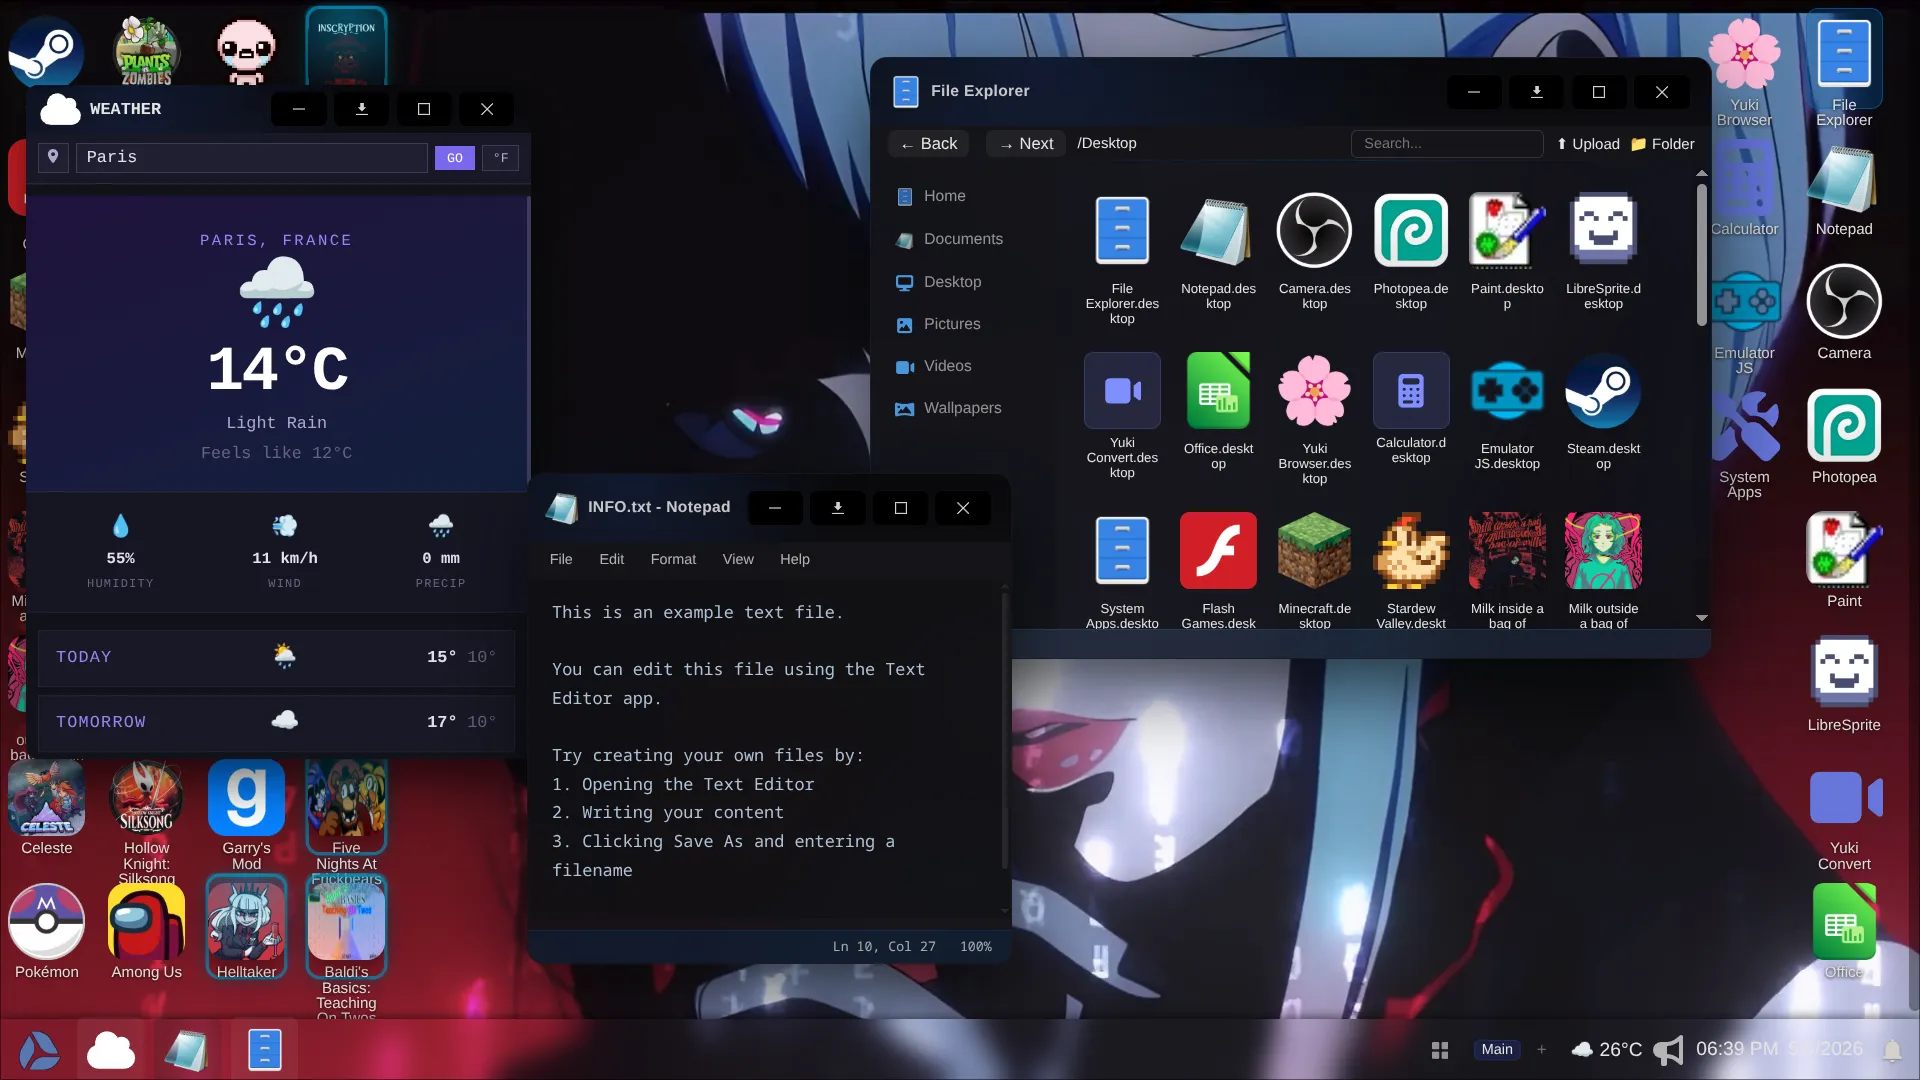This screenshot has width=1920, height=1080.
Task: Open the app grid in taskbar
Action: pyautogui.click(x=1440, y=1050)
